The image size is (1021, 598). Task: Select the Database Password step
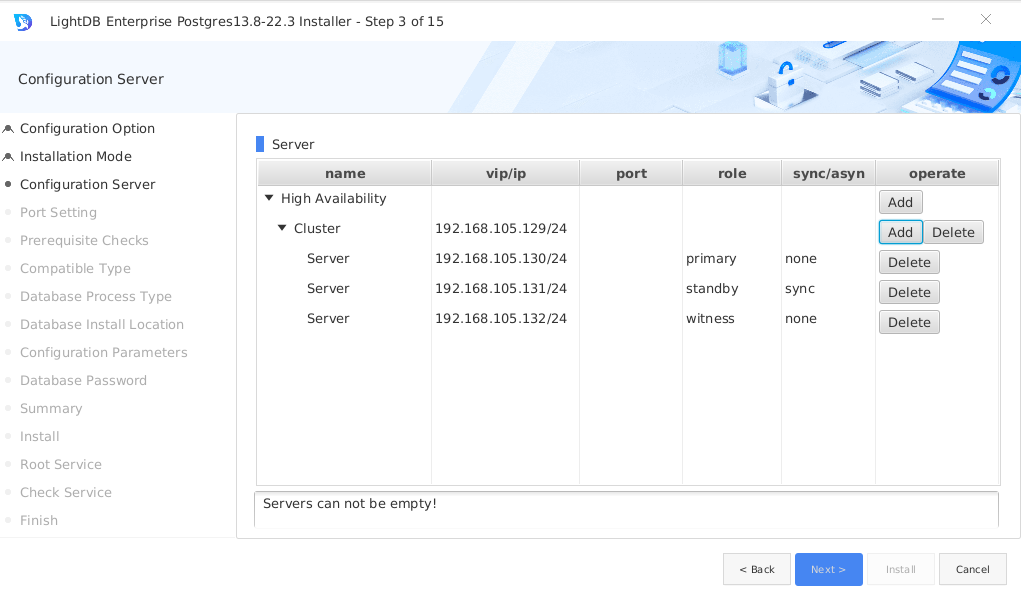(x=84, y=380)
